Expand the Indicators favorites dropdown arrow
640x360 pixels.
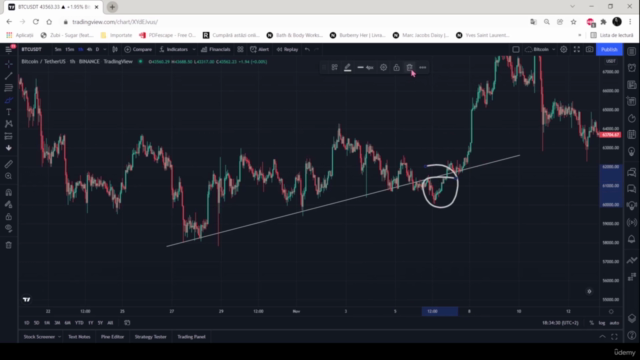pyautogui.click(x=193, y=49)
